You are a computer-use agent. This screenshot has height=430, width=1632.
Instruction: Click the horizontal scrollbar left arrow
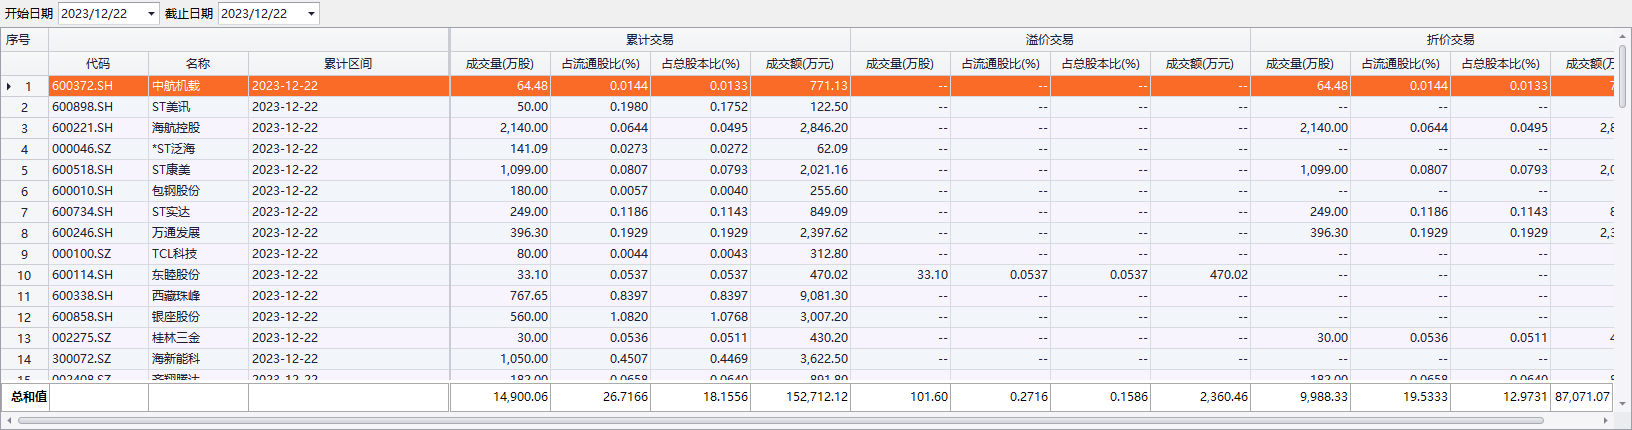[8, 421]
